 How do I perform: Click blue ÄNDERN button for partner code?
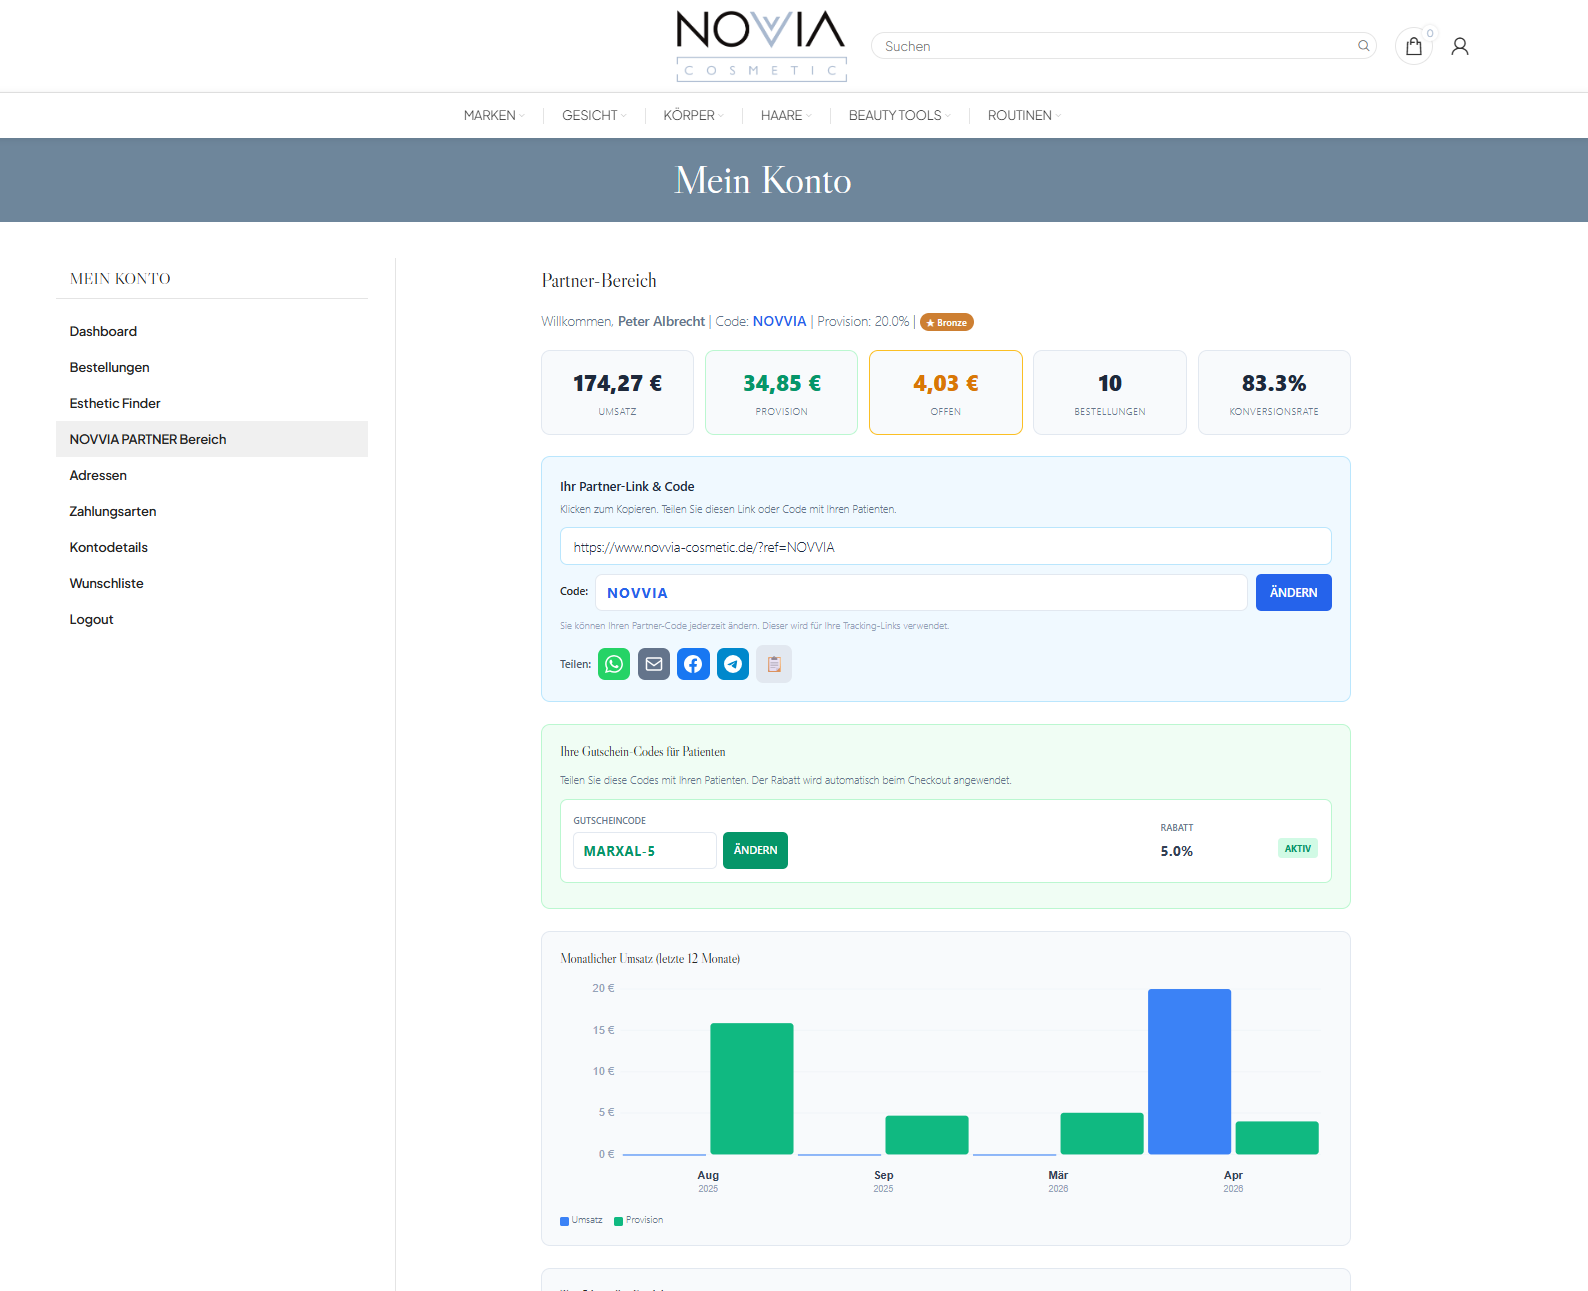1293,593
